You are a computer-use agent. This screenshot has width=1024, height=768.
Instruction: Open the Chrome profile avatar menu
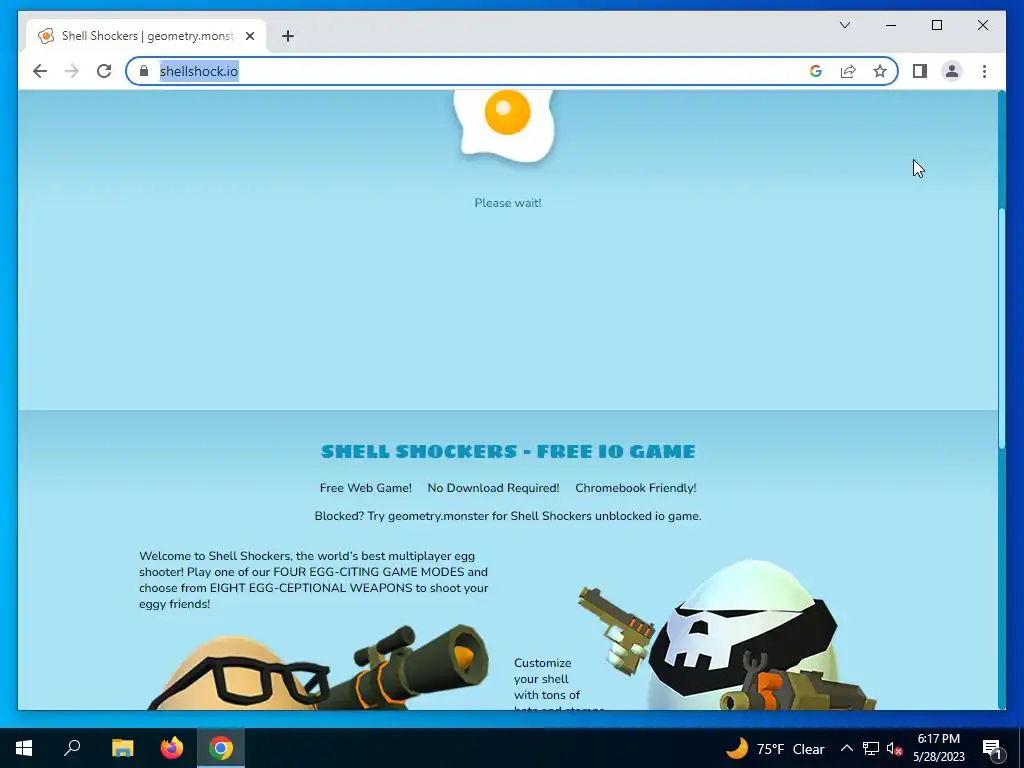952,71
